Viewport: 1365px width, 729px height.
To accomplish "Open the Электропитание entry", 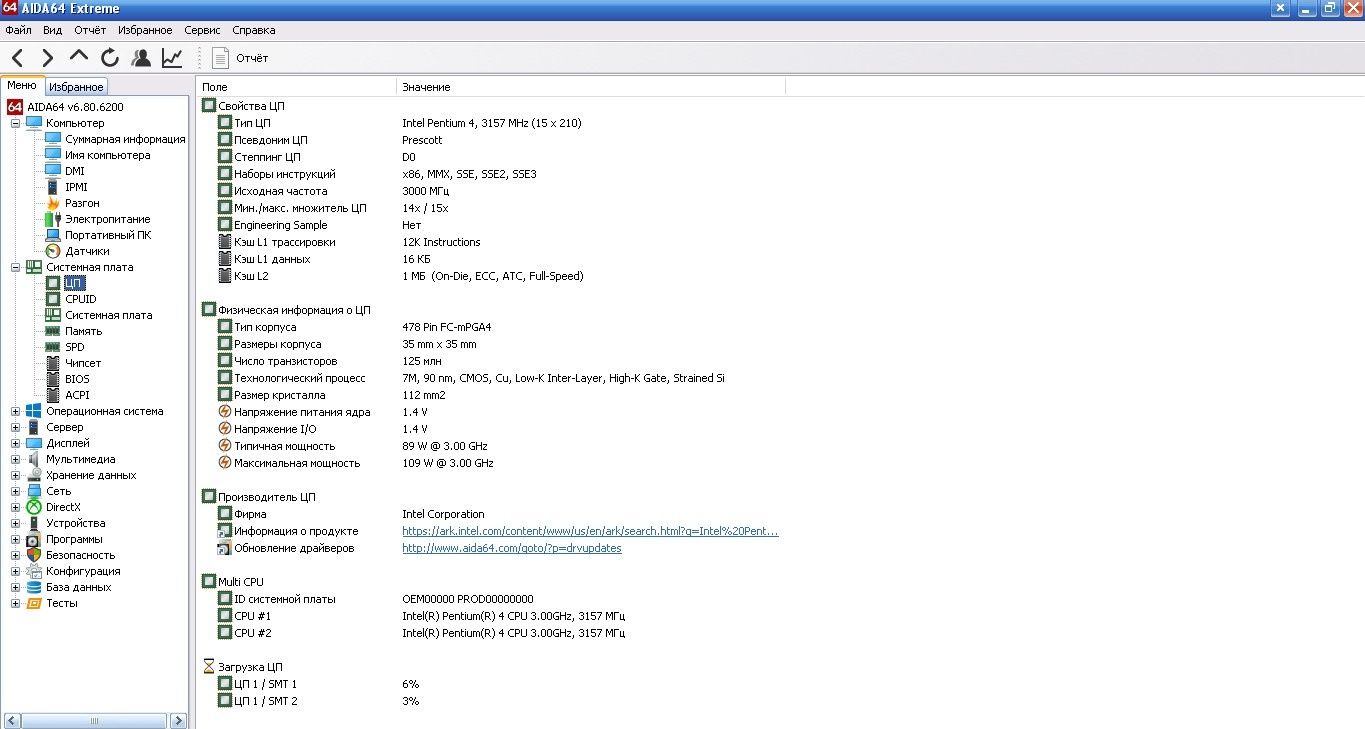I will (108, 219).
